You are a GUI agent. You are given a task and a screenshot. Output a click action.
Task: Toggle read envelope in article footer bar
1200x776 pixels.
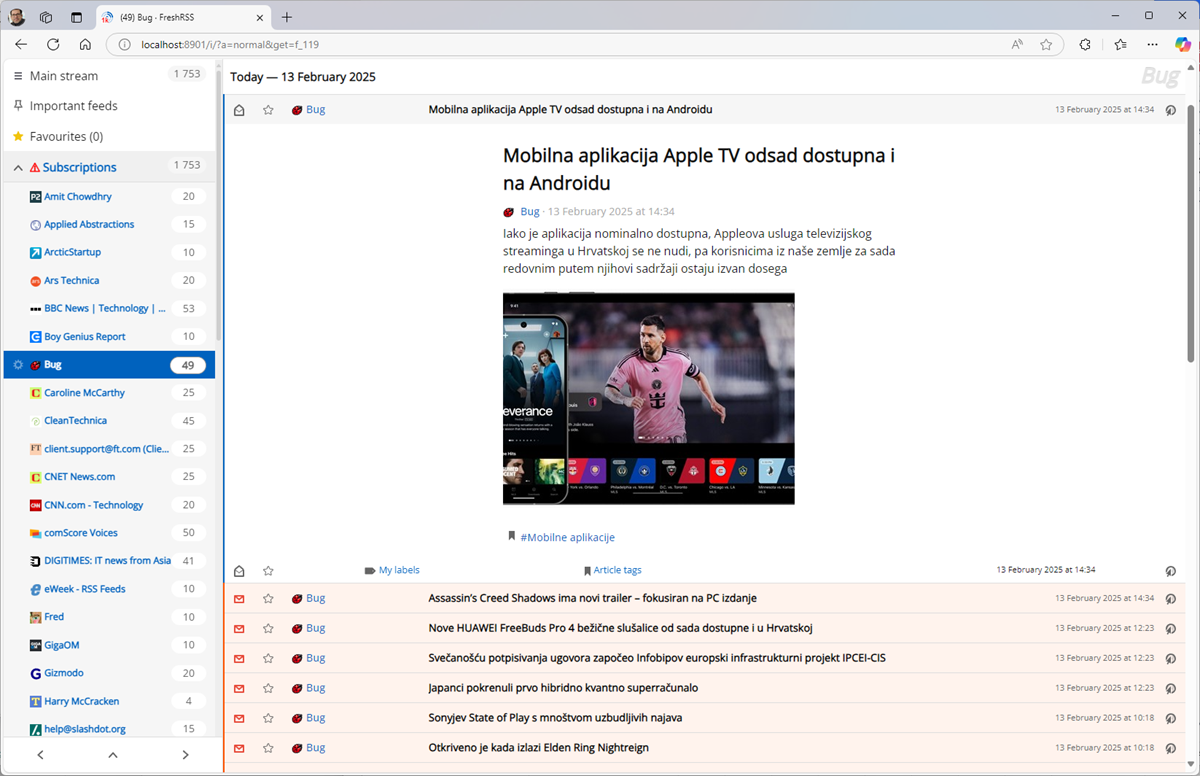(239, 571)
